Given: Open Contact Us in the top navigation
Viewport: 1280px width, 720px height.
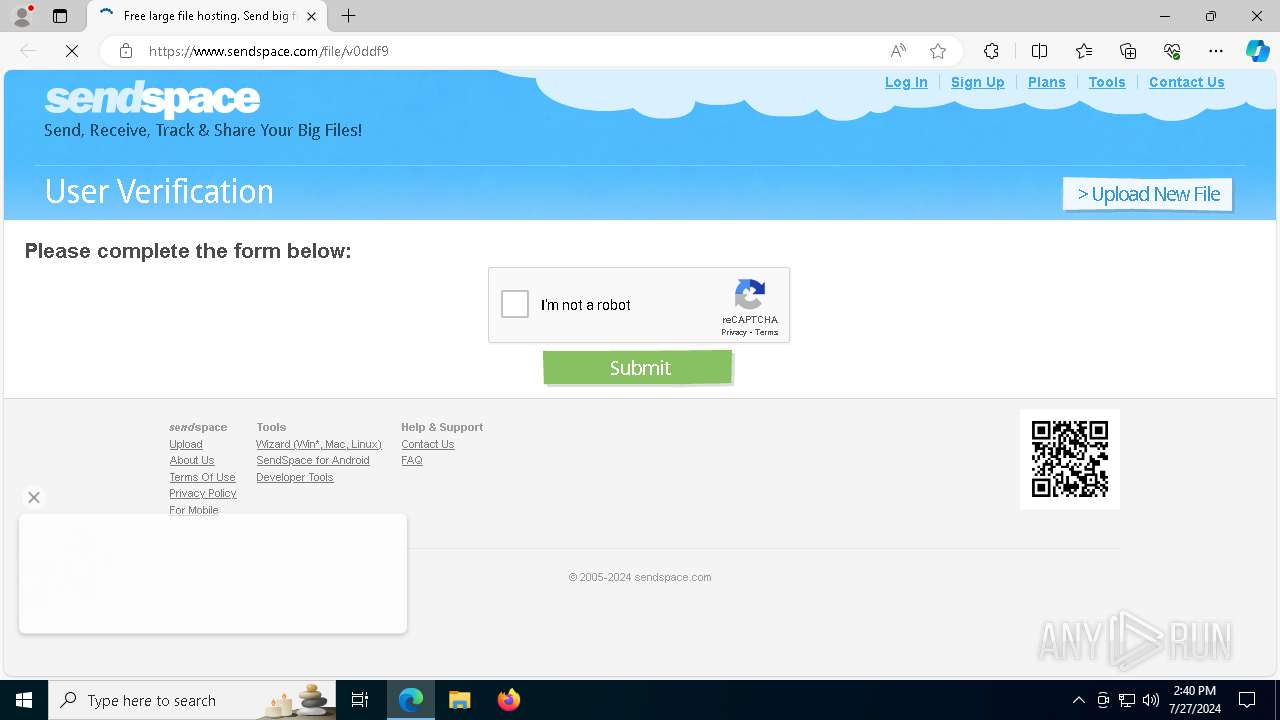Looking at the screenshot, I should (x=1186, y=82).
